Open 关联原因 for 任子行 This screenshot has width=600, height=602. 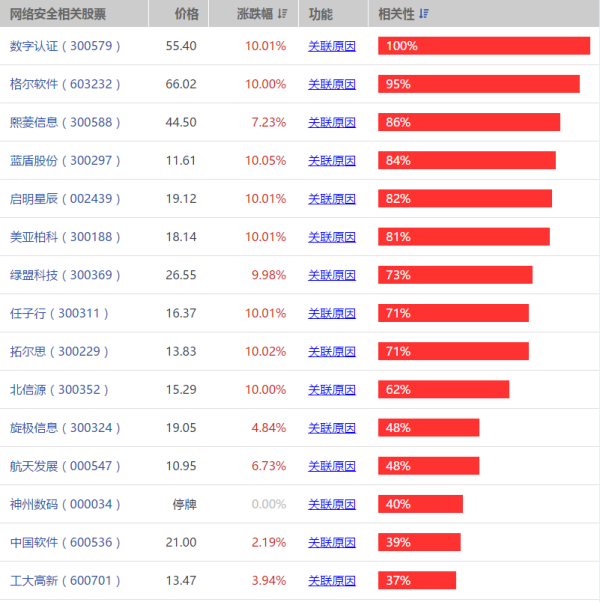pos(332,313)
